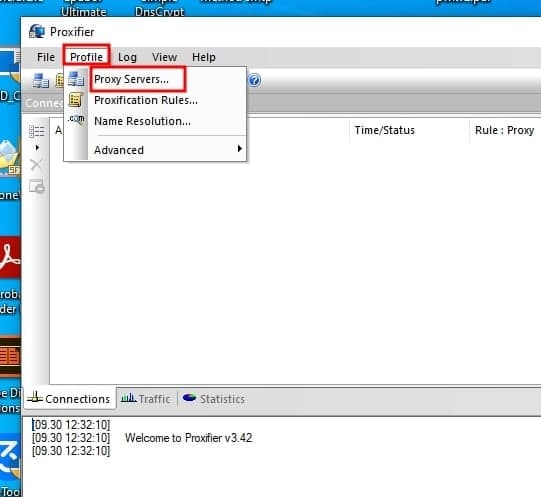Switch to the Connections tab
The width and height of the screenshot is (541, 497).
[x=69, y=399]
